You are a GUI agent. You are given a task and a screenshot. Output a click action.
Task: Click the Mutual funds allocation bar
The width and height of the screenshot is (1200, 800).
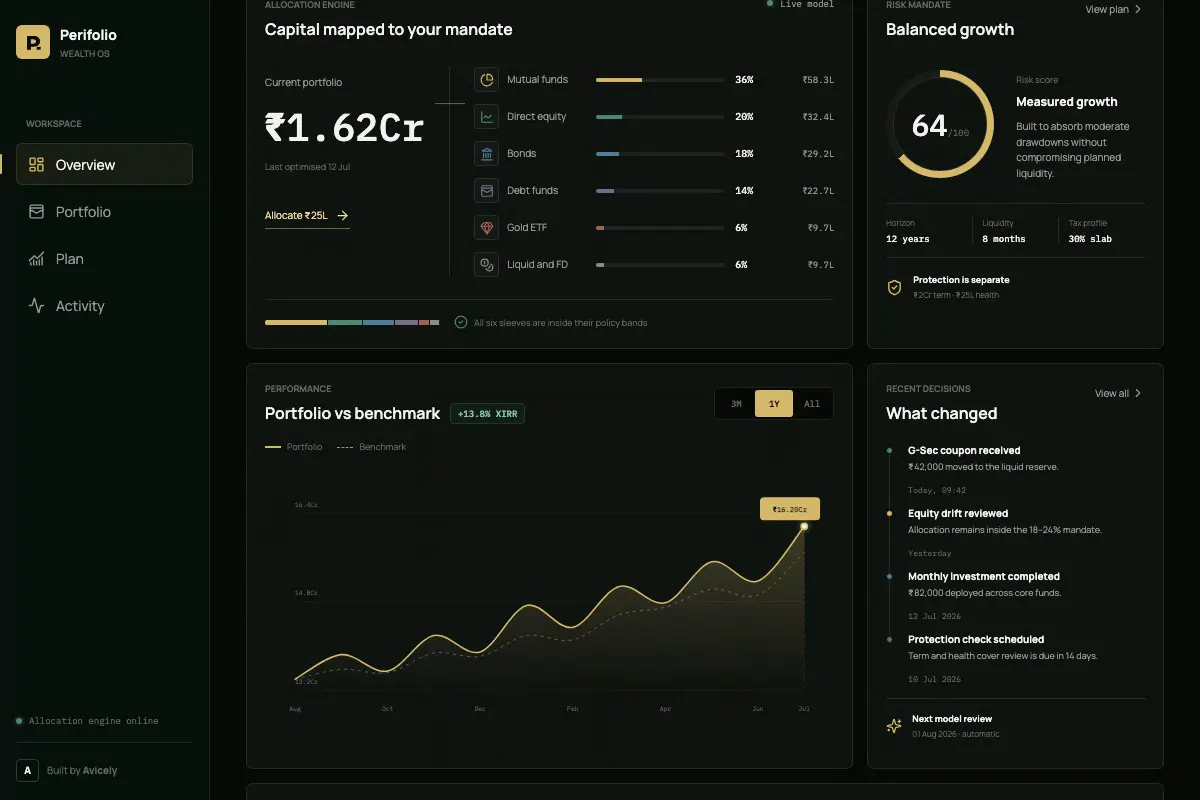[x=660, y=80]
